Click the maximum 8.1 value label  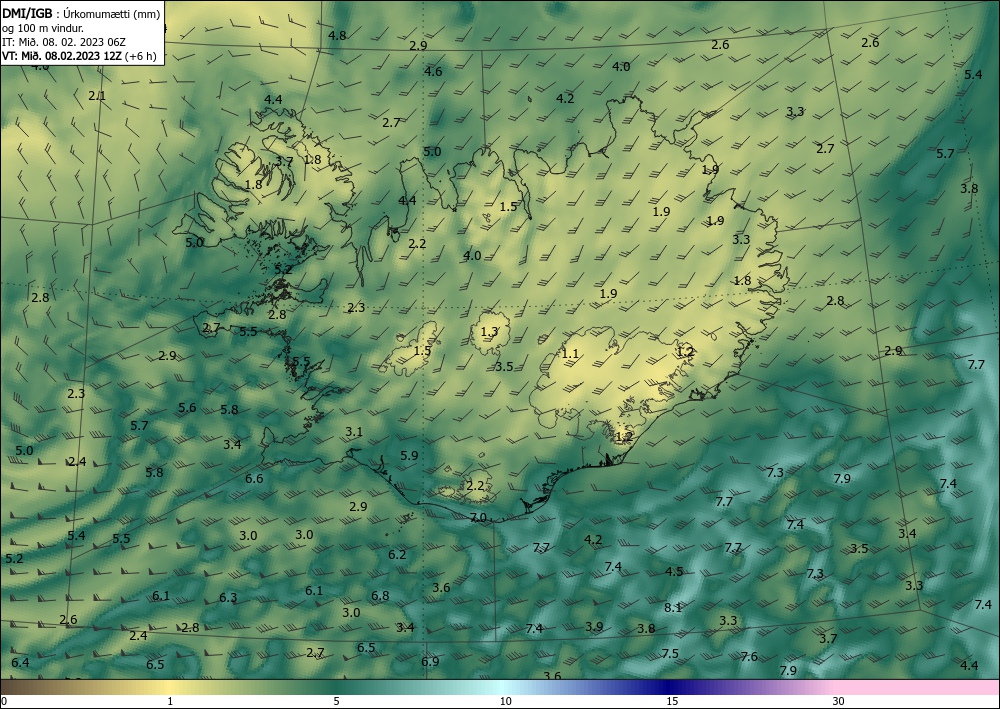(673, 608)
